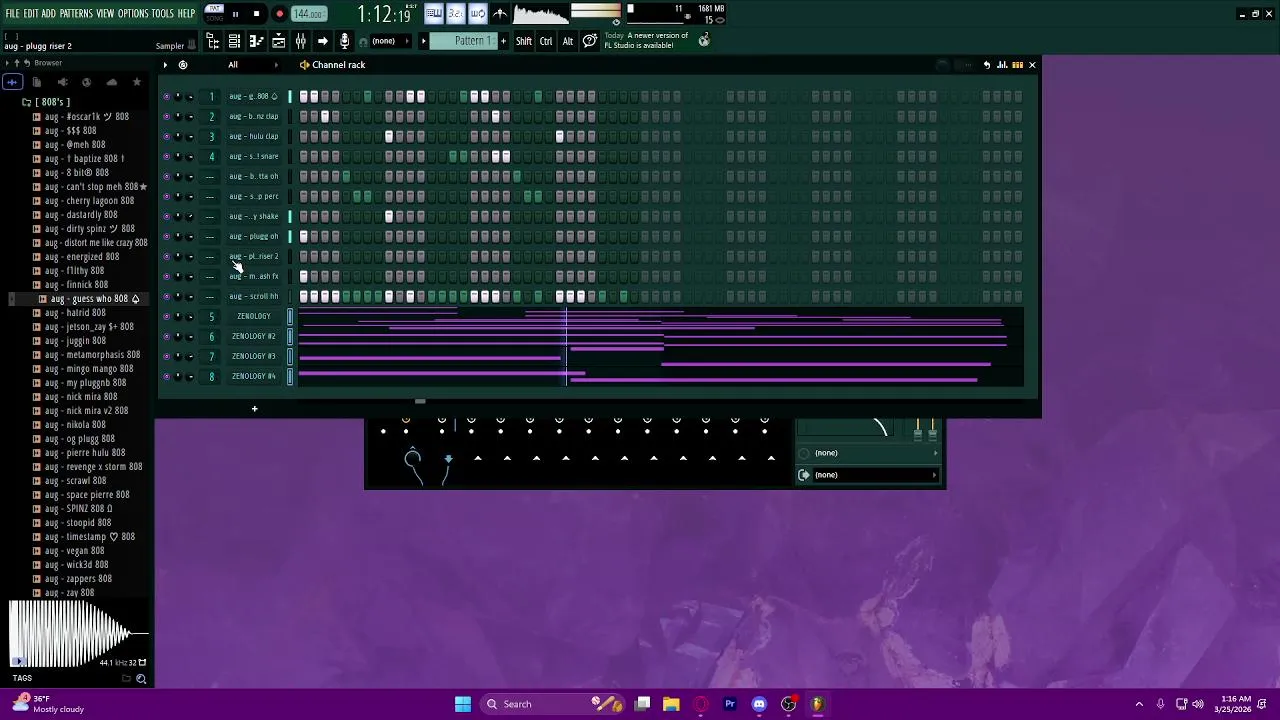
Task: Open Discord from the Windows taskbar
Action: click(x=759, y=704)
